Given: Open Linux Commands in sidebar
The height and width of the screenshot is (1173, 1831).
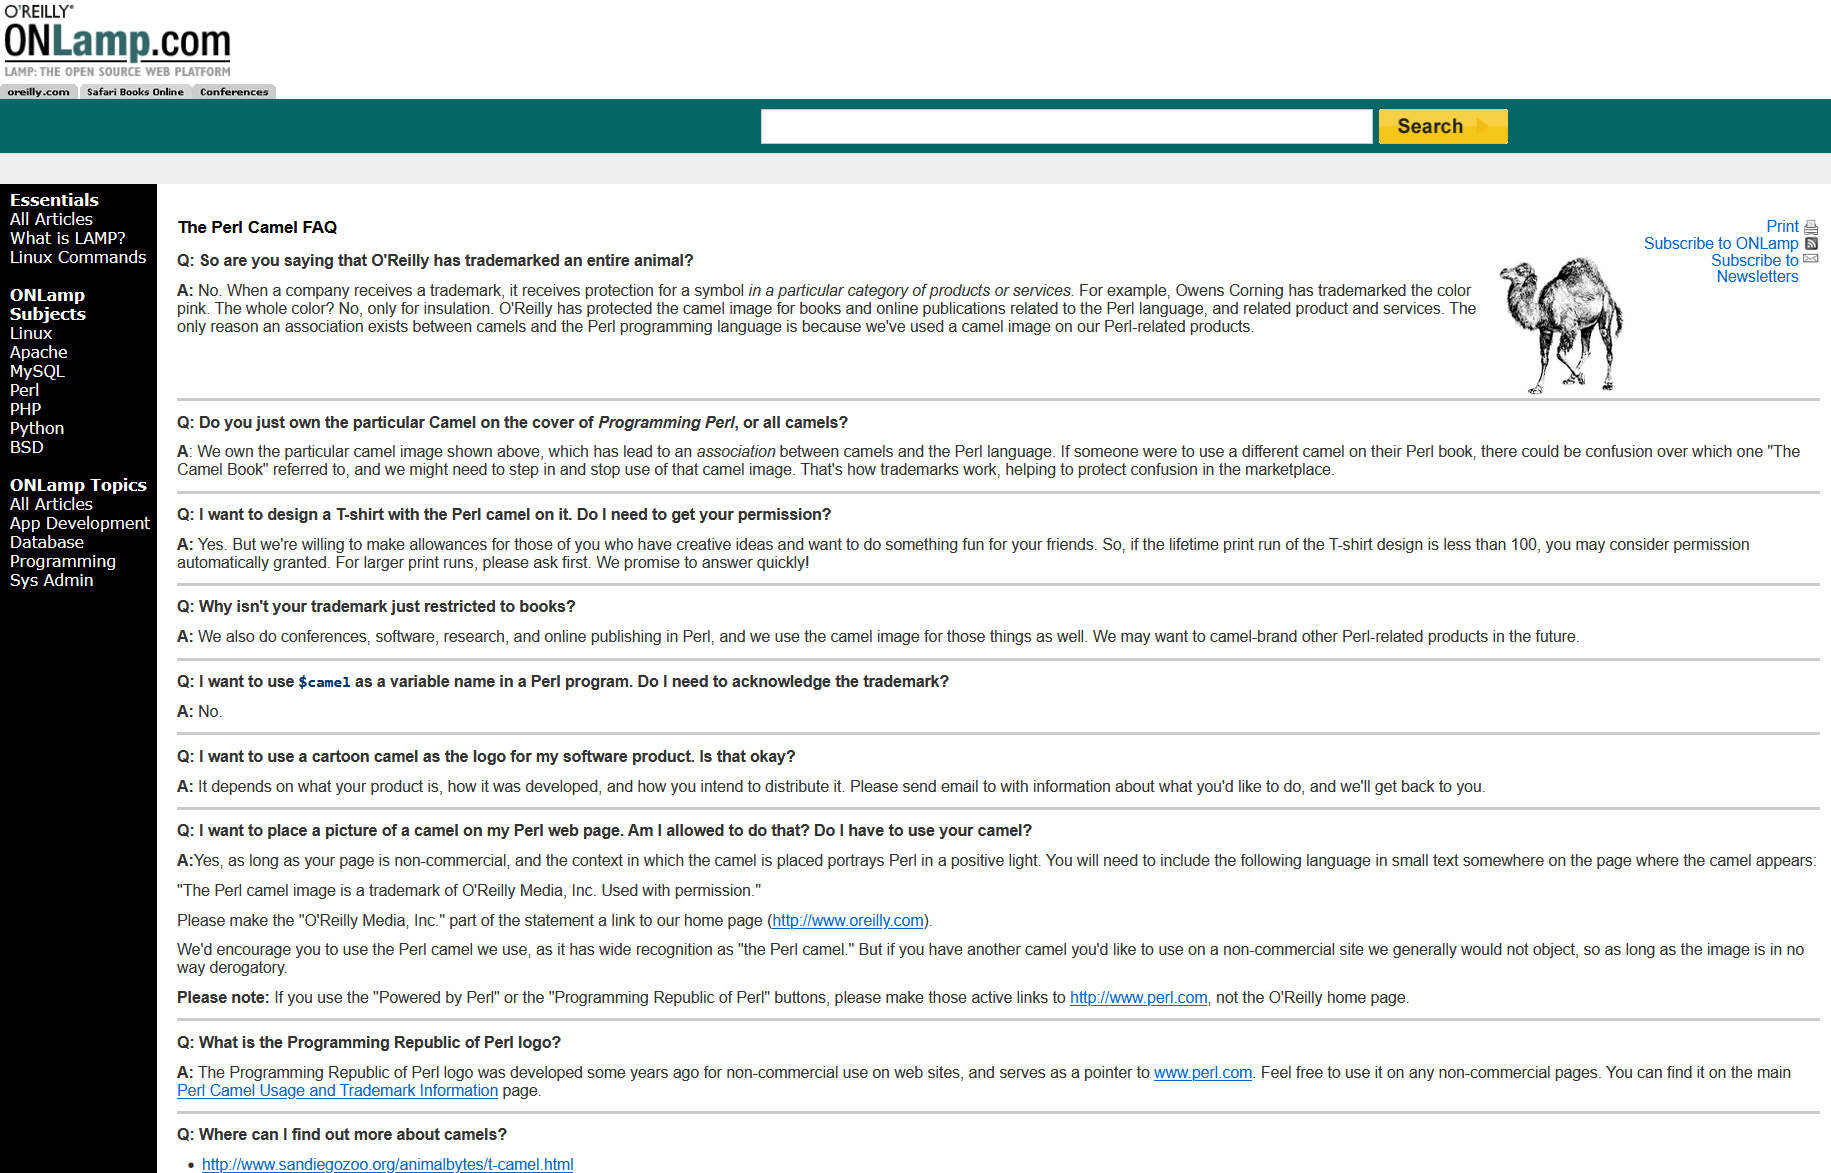Looking at the screenshot, I should click(78, 257).
